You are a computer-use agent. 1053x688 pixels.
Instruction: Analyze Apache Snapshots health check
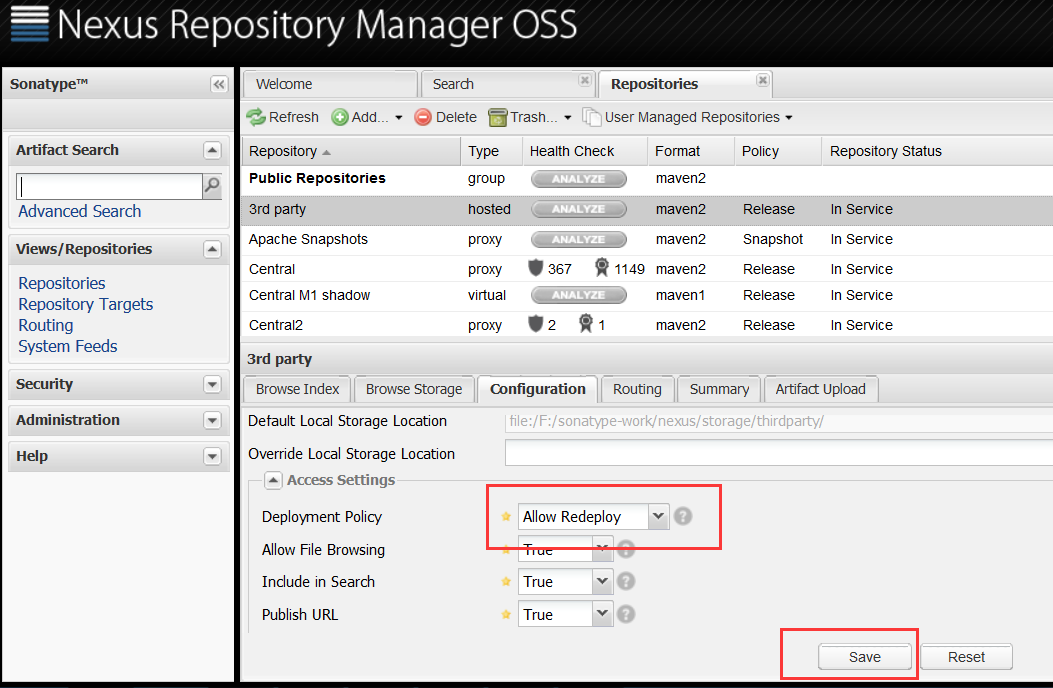click(578, 239)
